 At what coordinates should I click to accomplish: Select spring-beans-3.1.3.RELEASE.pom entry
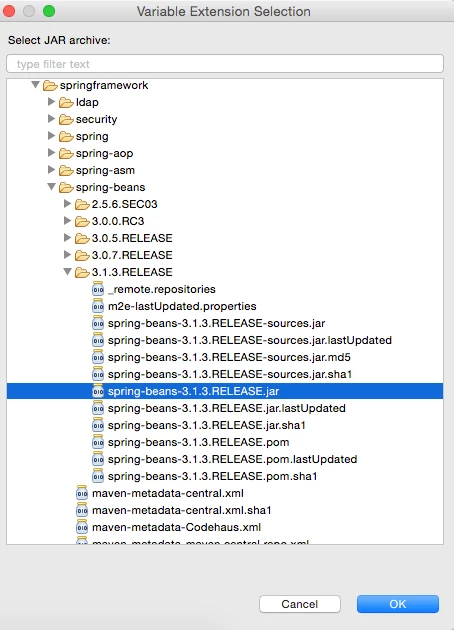point(198,442)
